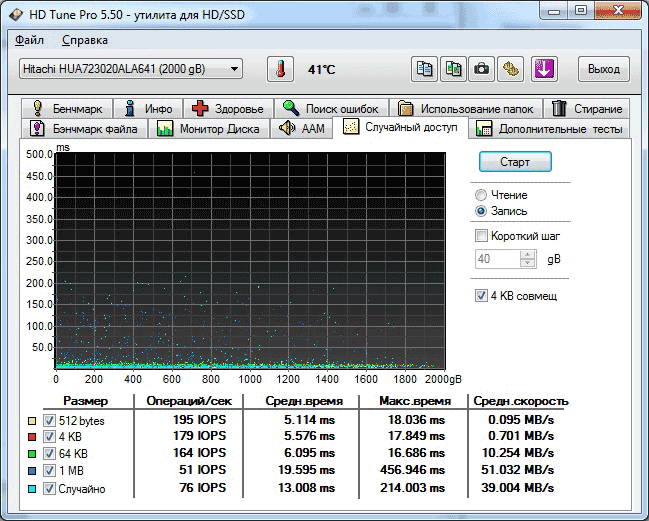Open the Справка menu

point(85,40)
